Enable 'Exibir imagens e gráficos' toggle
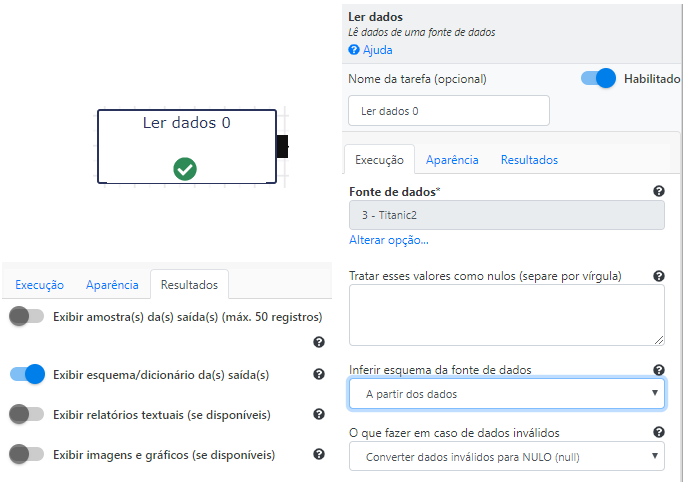 [x=27, y=454]
